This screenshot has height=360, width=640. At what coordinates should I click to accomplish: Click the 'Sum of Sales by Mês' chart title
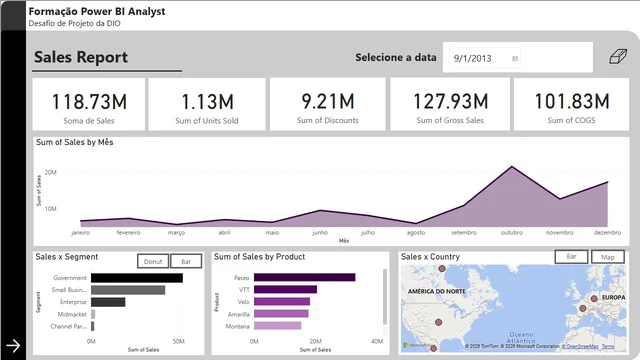pyautogui.click(x=75, y=142)
